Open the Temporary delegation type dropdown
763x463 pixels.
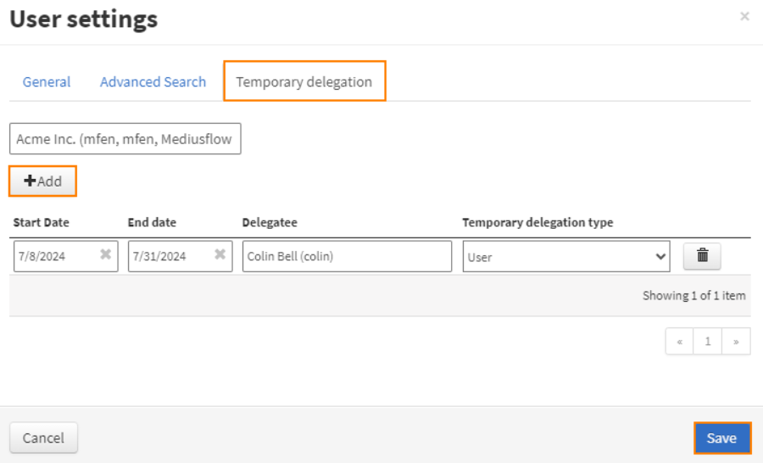[x=566, y=257]
